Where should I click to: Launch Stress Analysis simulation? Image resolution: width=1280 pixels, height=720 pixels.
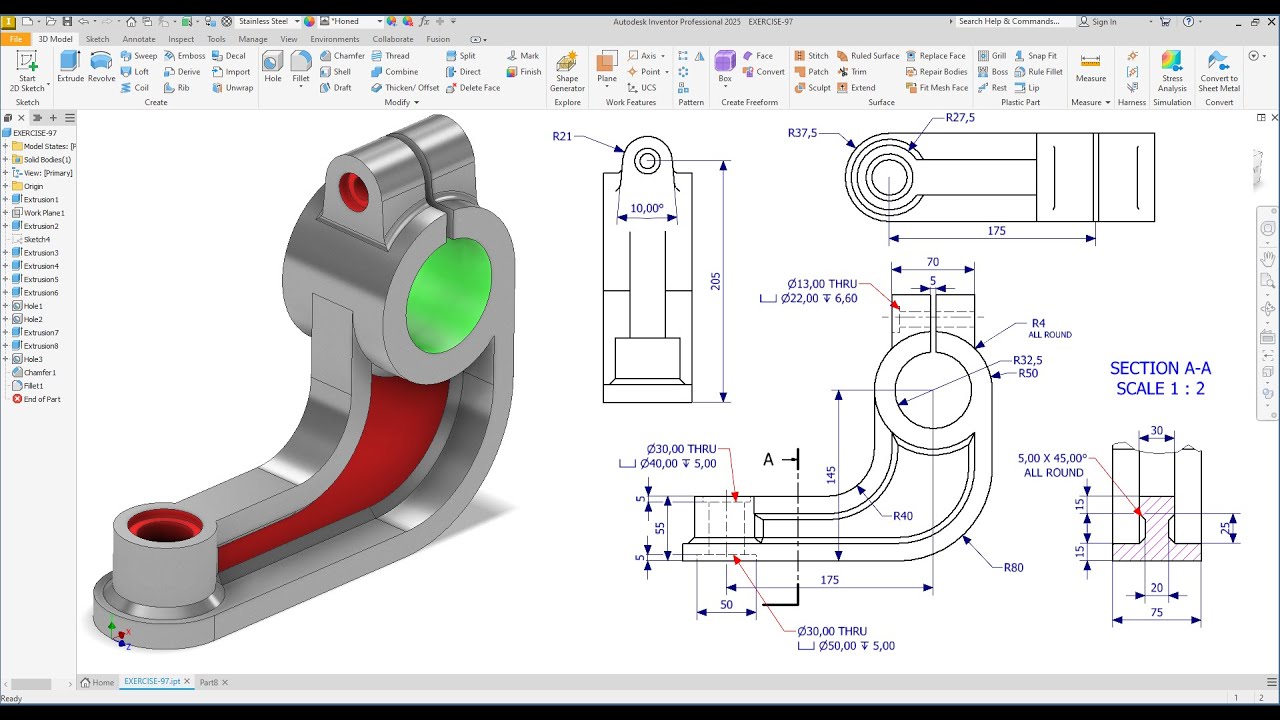pyautogui.click(x=1172, y=72)
